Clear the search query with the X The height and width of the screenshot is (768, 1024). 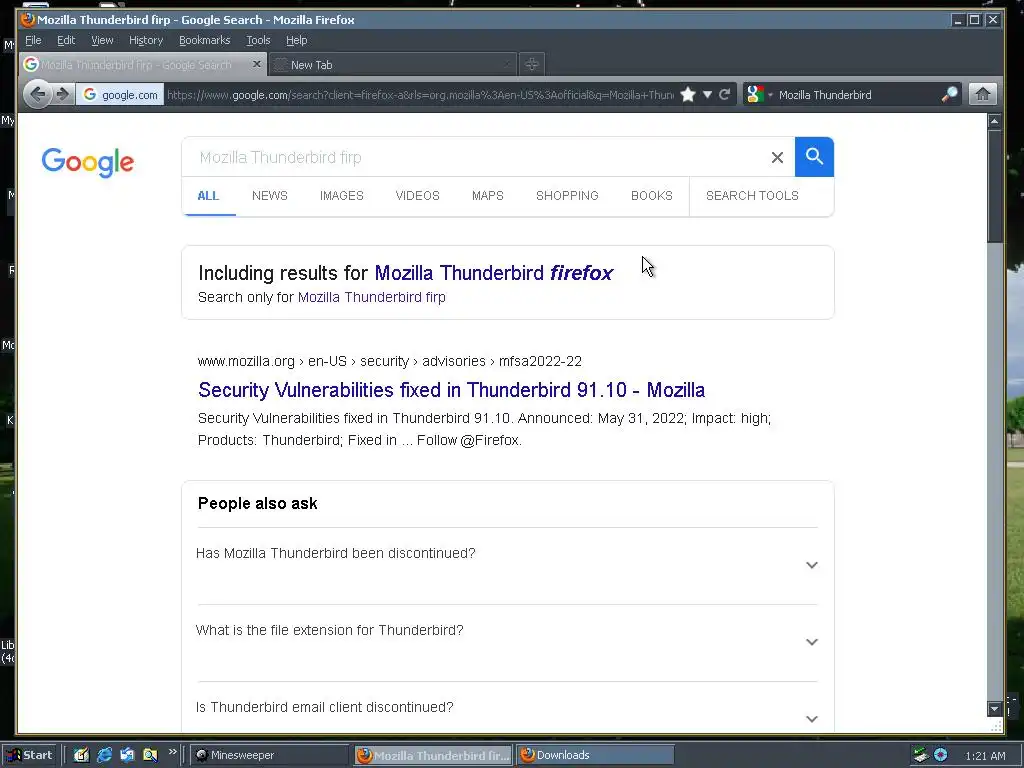tap(777, 157)
